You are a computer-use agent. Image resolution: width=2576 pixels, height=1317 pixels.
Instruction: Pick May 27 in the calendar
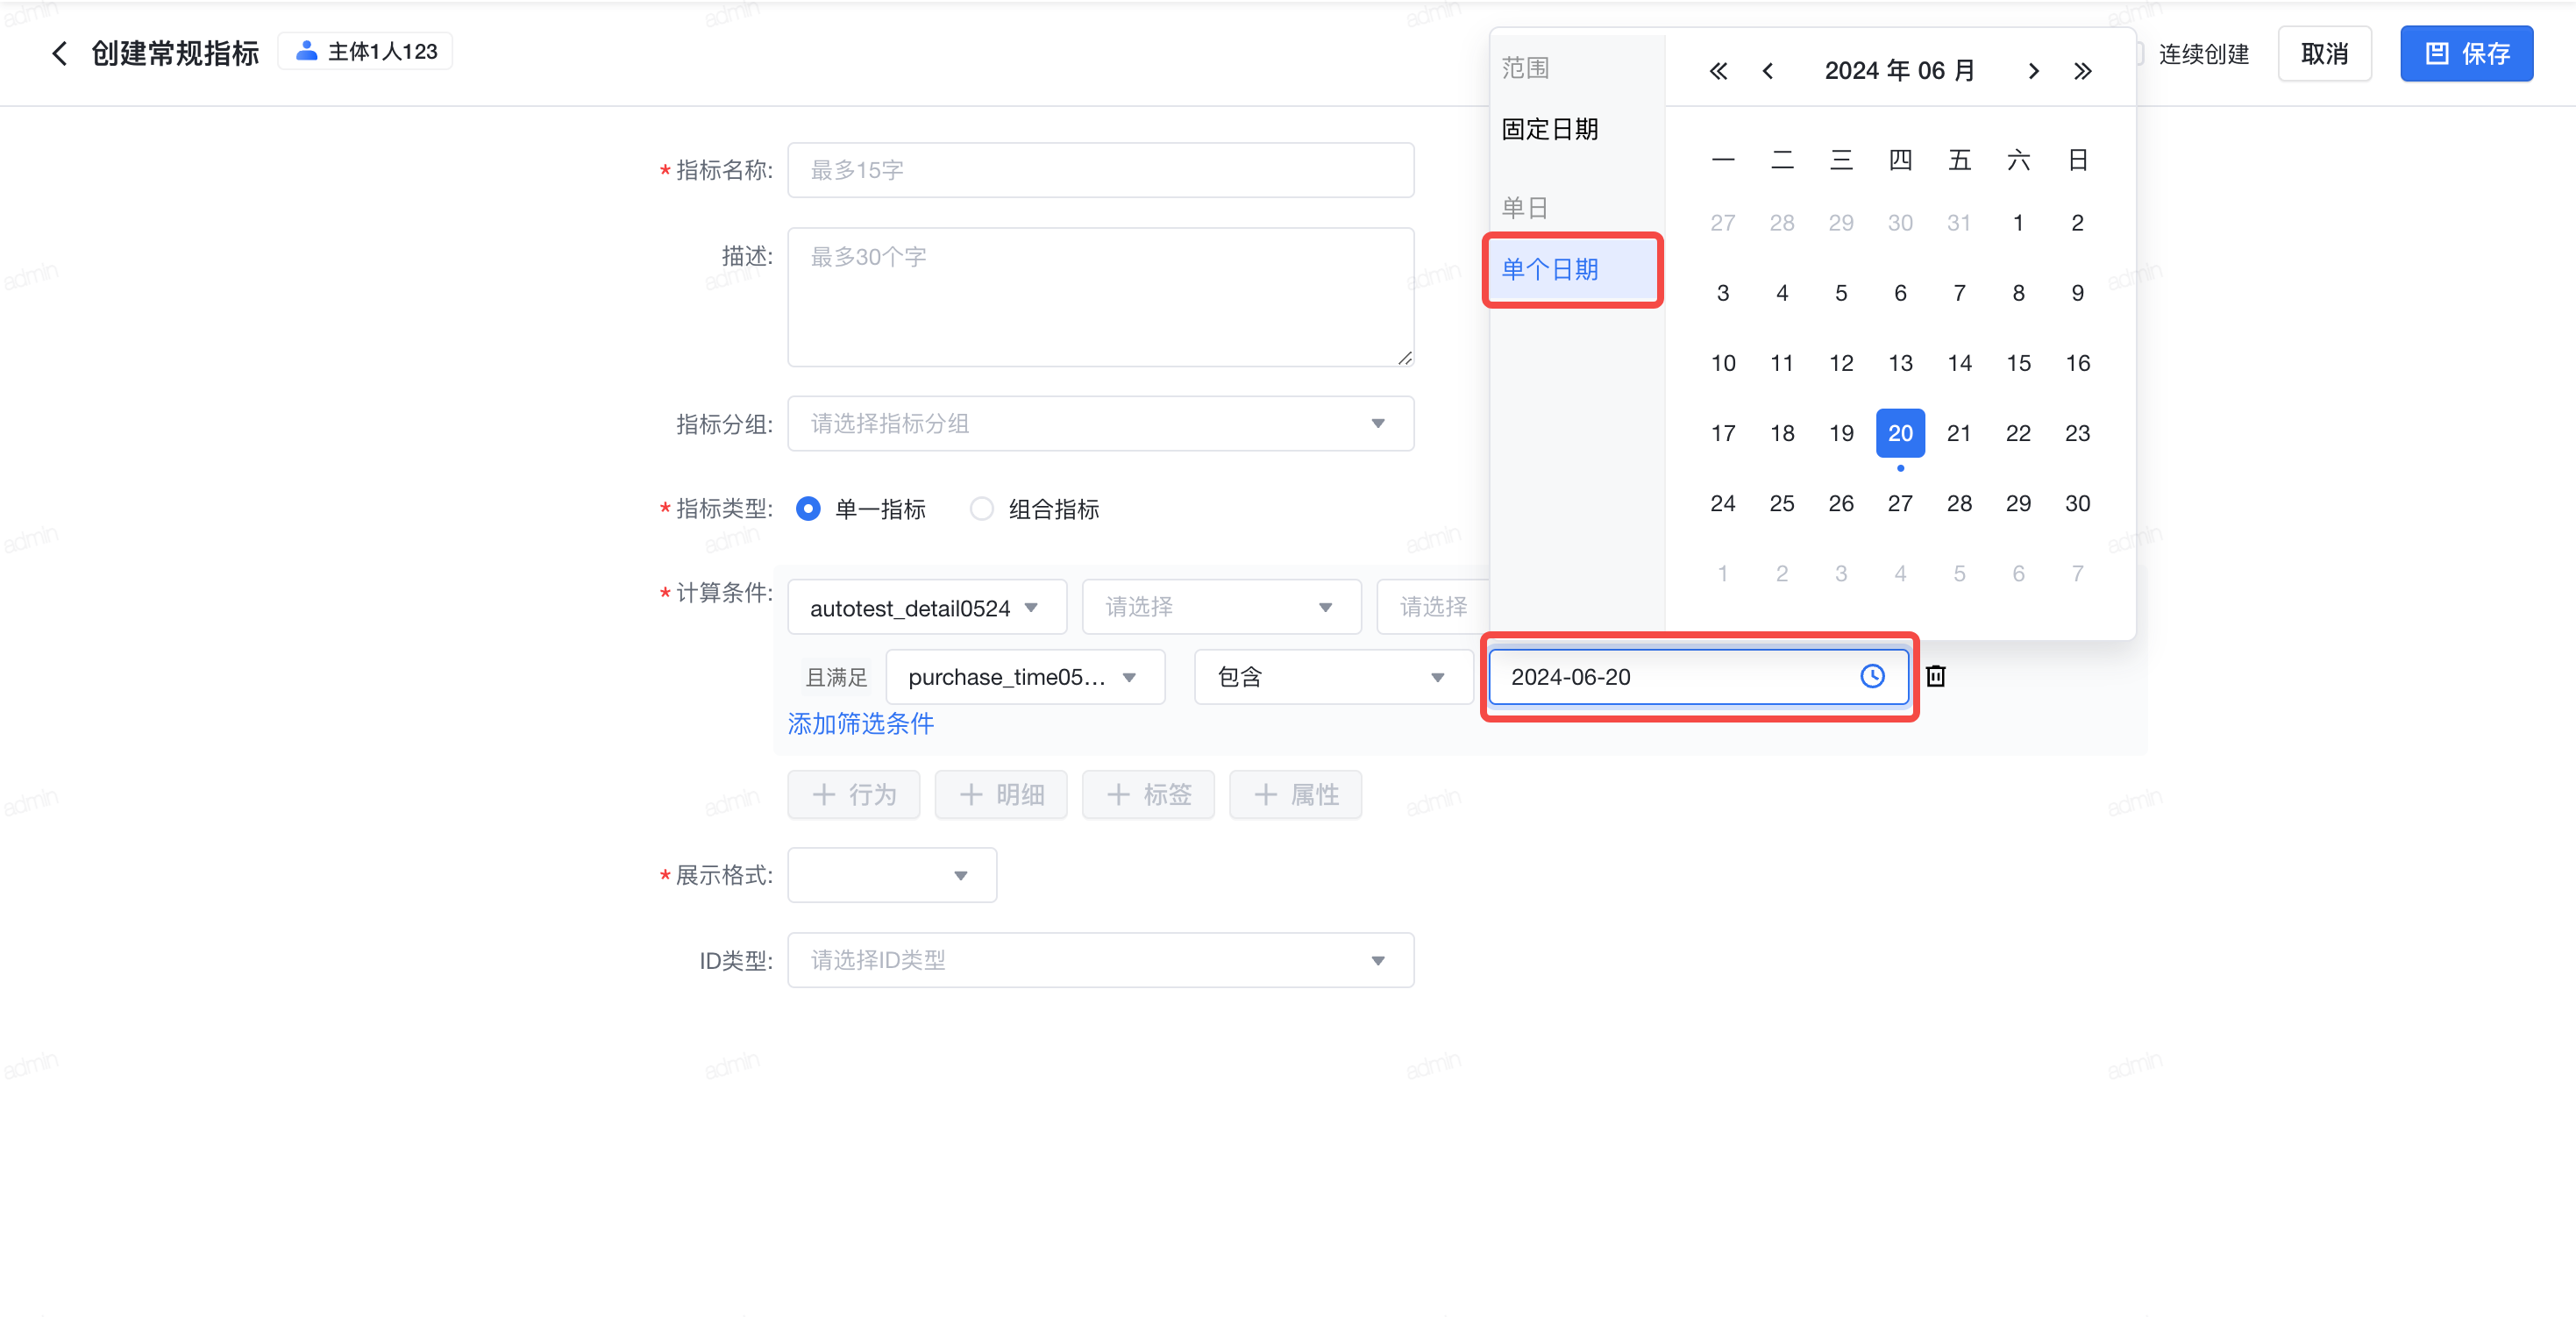pos(1722,223)
